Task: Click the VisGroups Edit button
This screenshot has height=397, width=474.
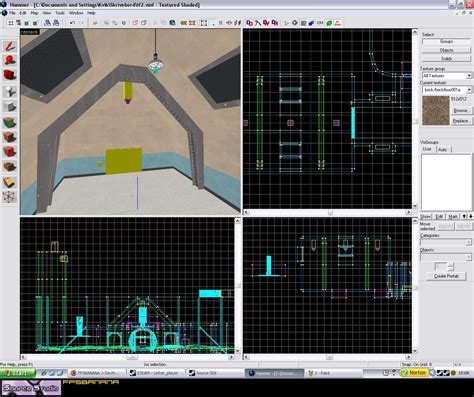Action: 439,216
